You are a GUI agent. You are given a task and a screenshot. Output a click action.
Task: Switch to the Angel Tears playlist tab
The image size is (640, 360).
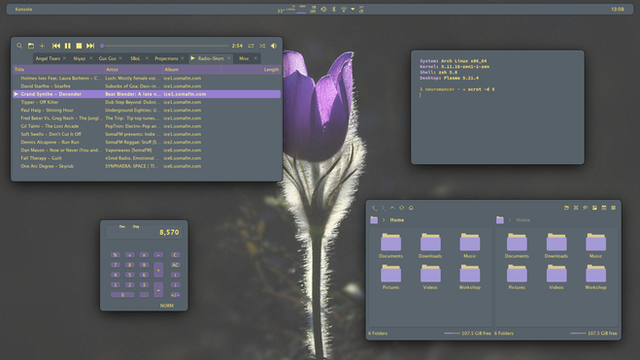[48, 58]
